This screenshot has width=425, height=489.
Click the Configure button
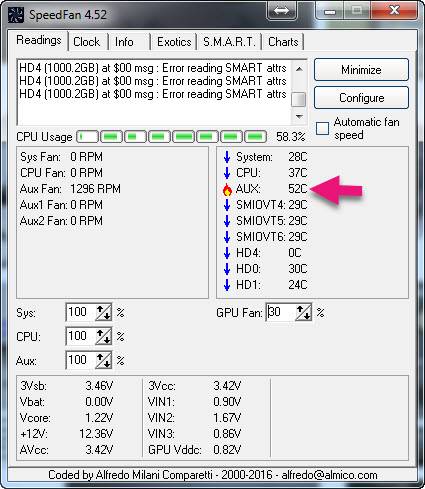click(x=361, y=98)
